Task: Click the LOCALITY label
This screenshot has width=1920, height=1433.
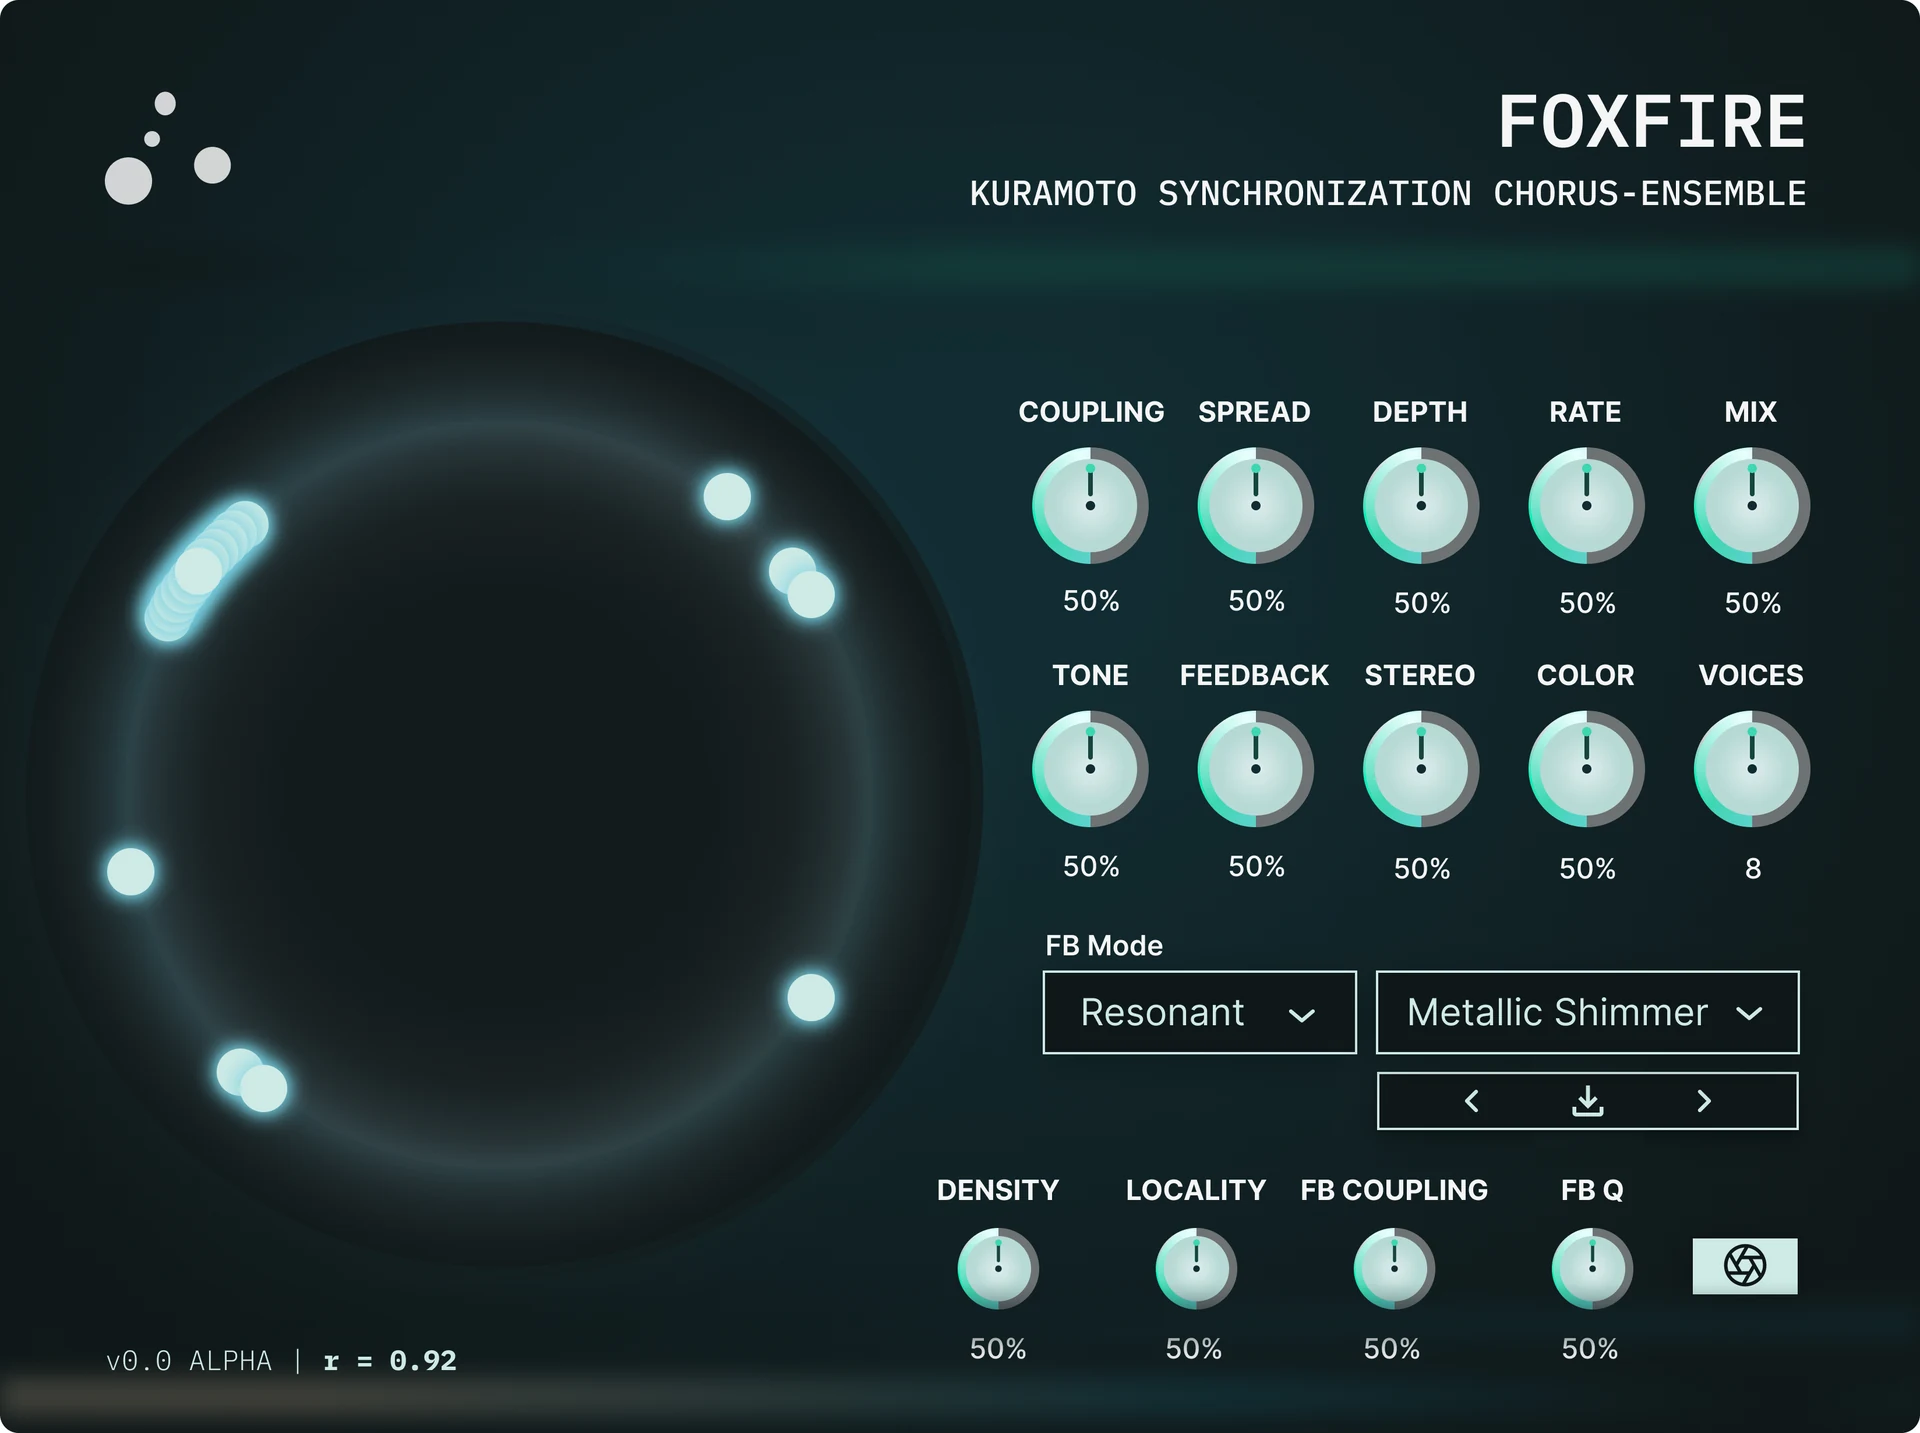Action: pos(1196,1190)
